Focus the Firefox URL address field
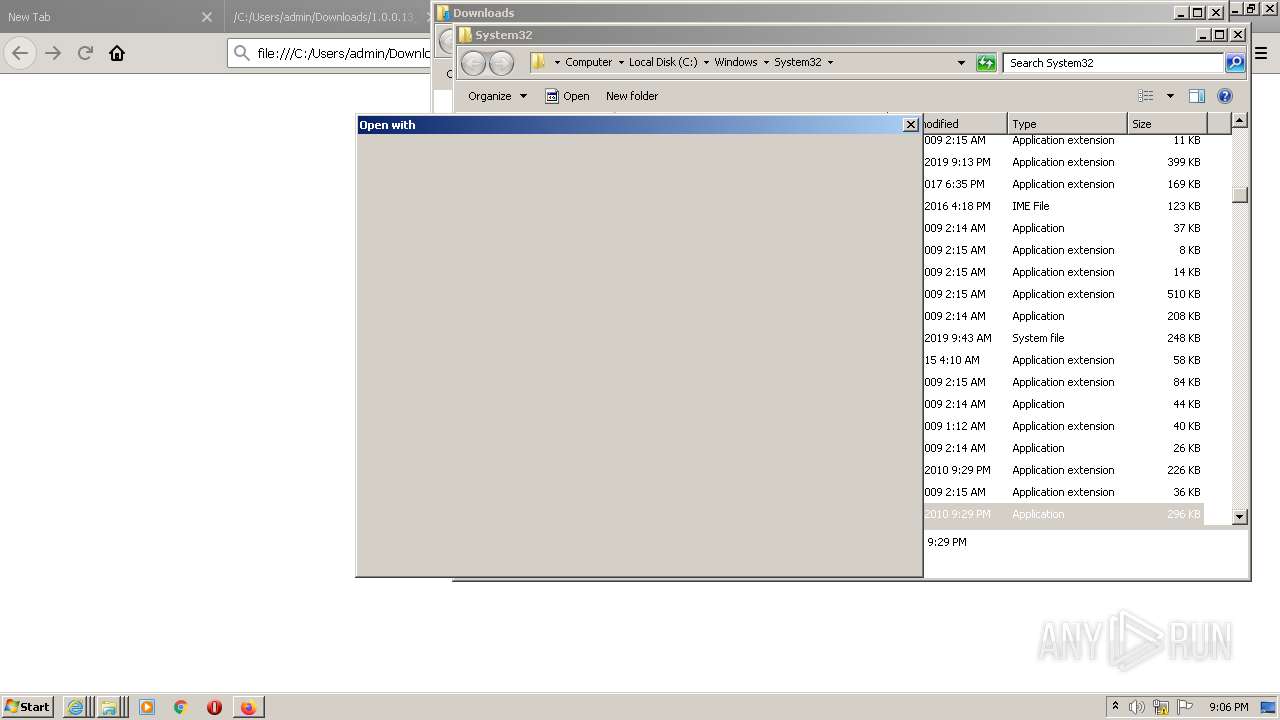Screen dimensions: 1280x720 point(343,53)
